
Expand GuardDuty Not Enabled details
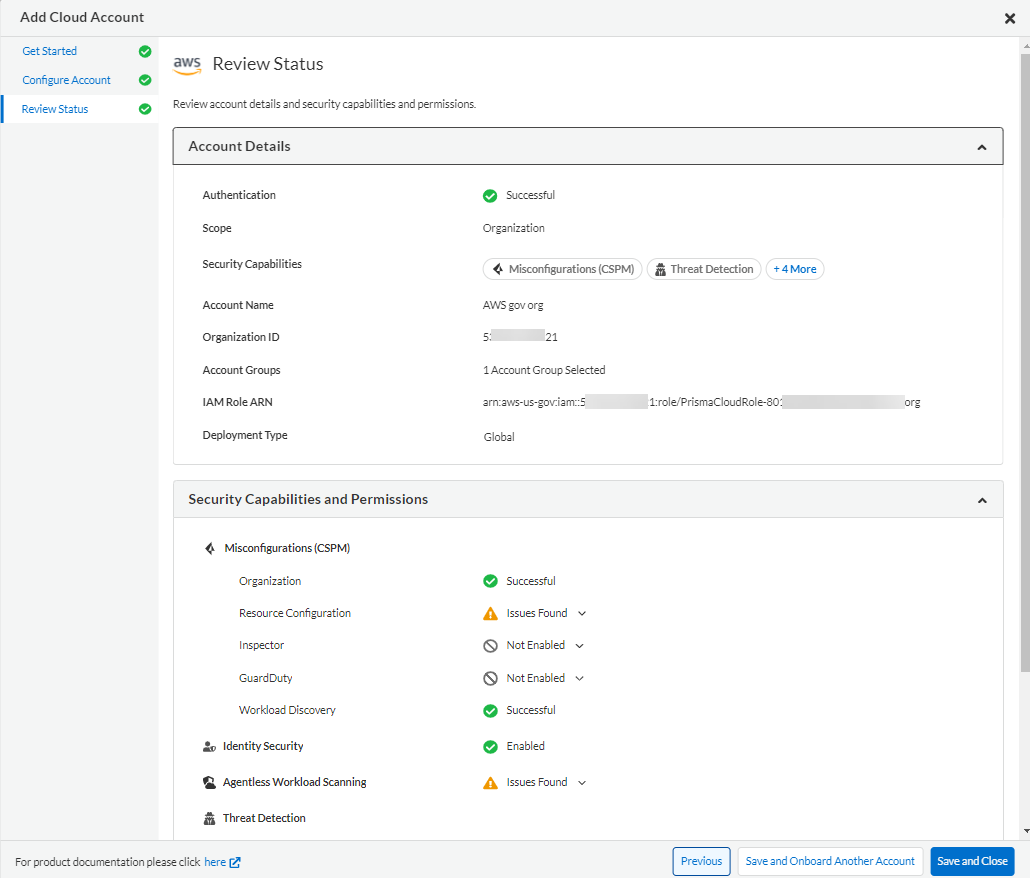(579, 678)
